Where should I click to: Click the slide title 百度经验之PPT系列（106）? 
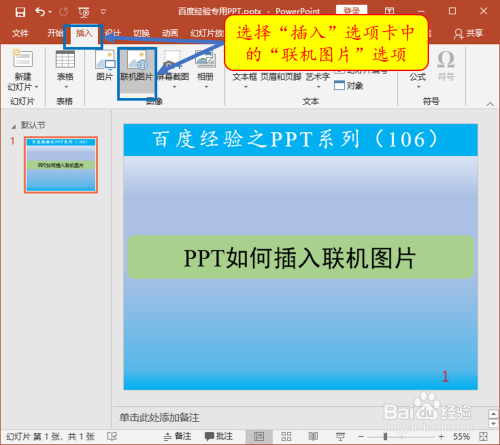(296, 139)
